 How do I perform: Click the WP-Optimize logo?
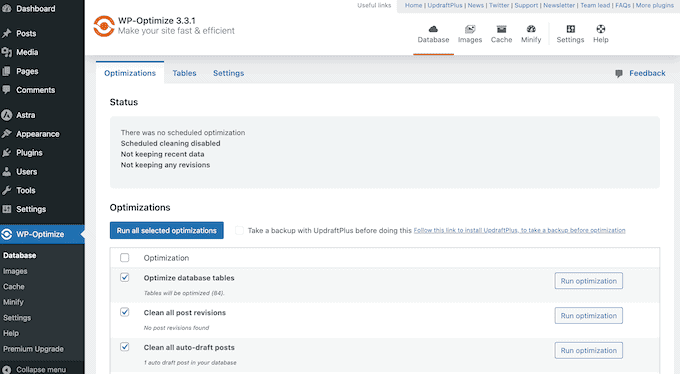click(x=104, y=26)
